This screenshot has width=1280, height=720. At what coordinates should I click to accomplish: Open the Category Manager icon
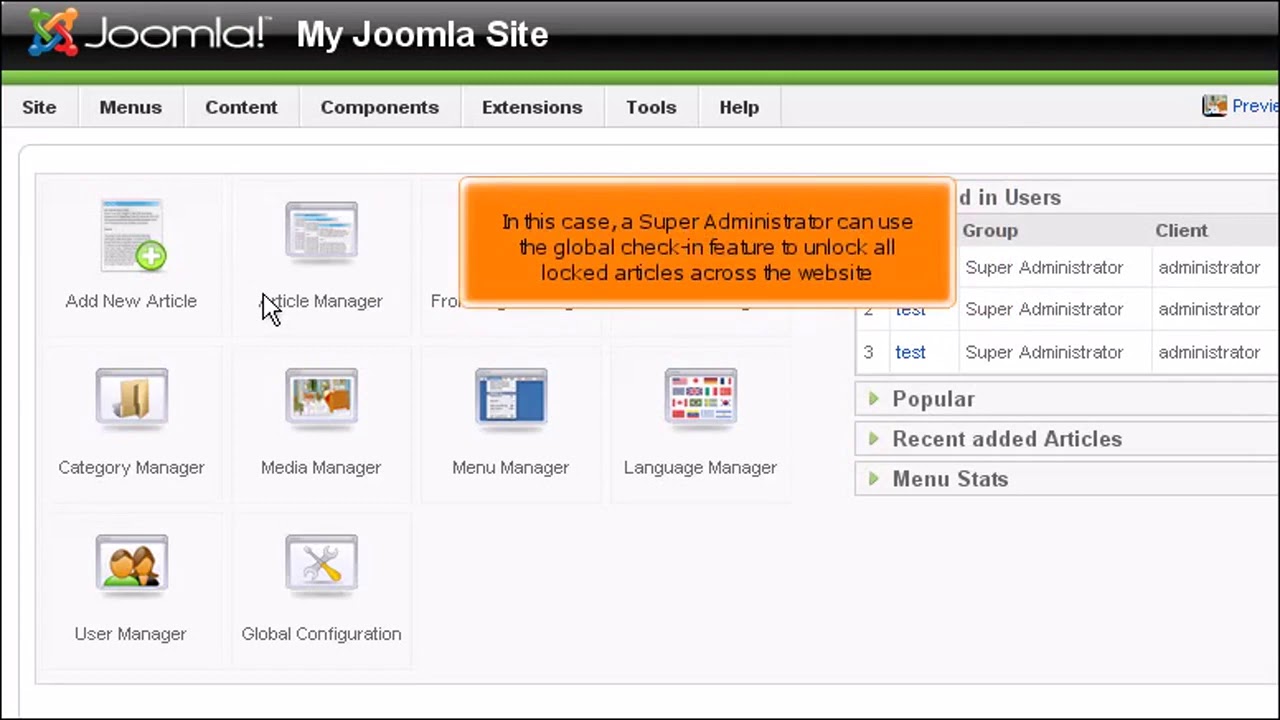[x=131, y=399]
